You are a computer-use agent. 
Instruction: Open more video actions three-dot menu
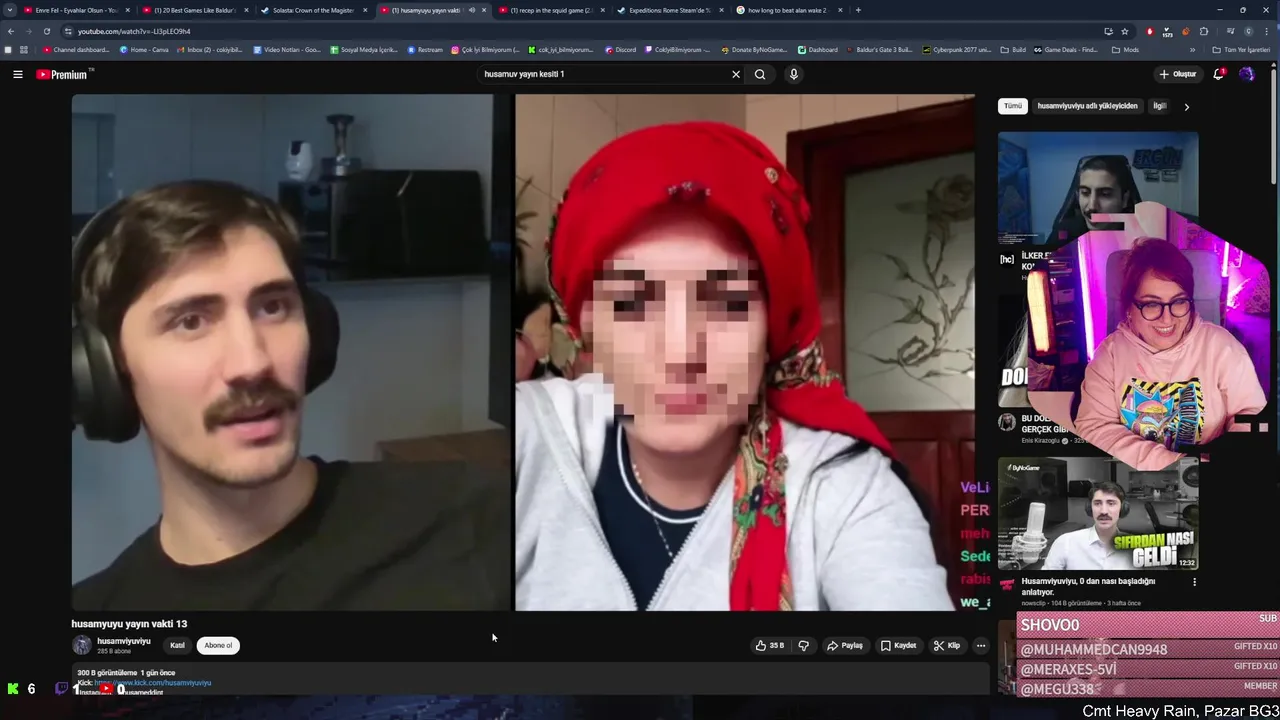pos(981,646)
